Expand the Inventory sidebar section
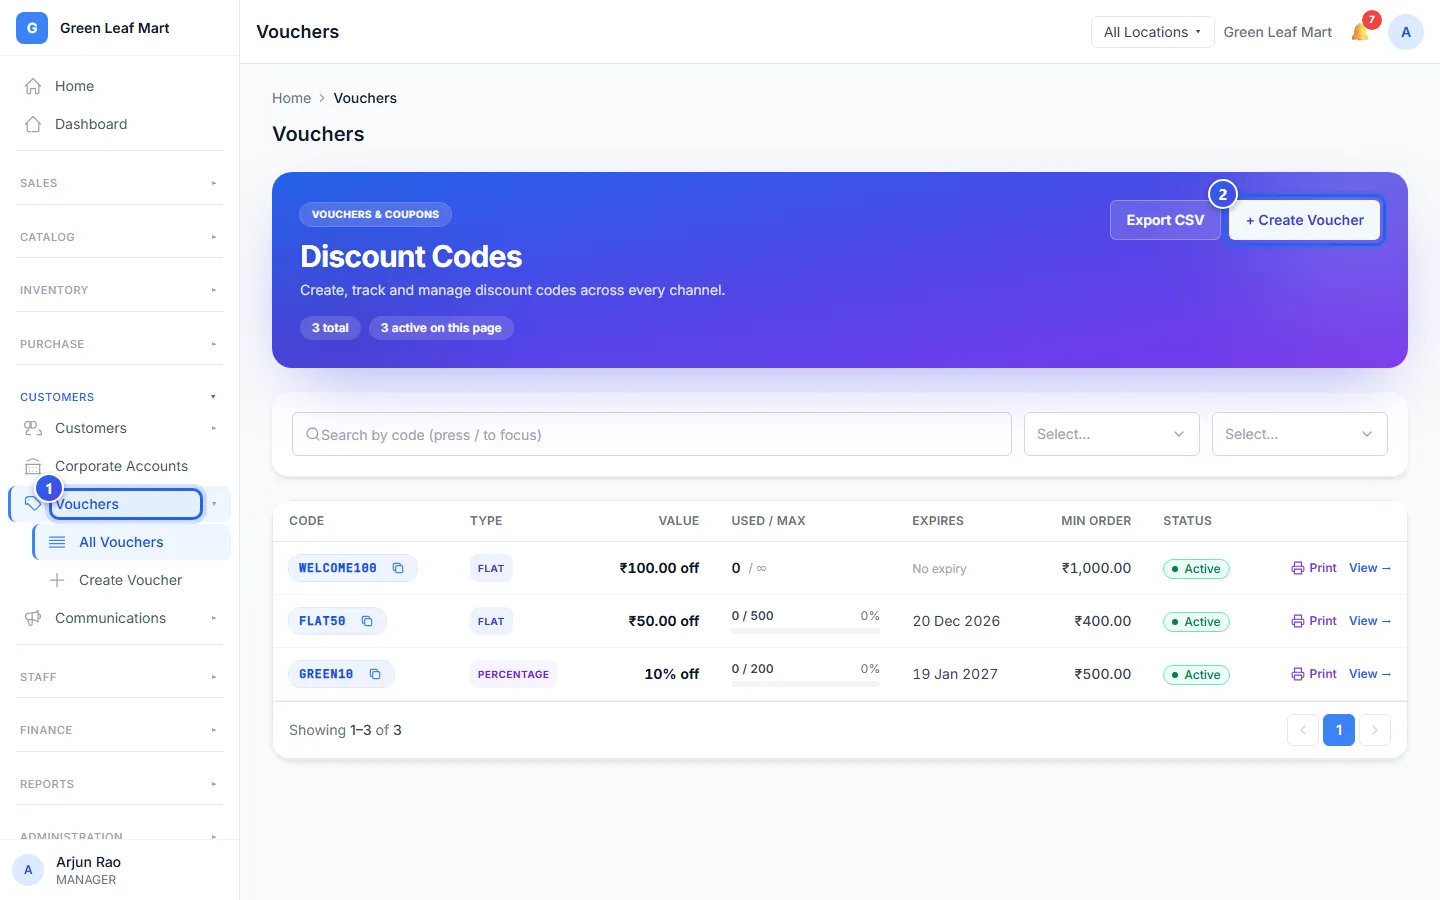 click(120, 290)
